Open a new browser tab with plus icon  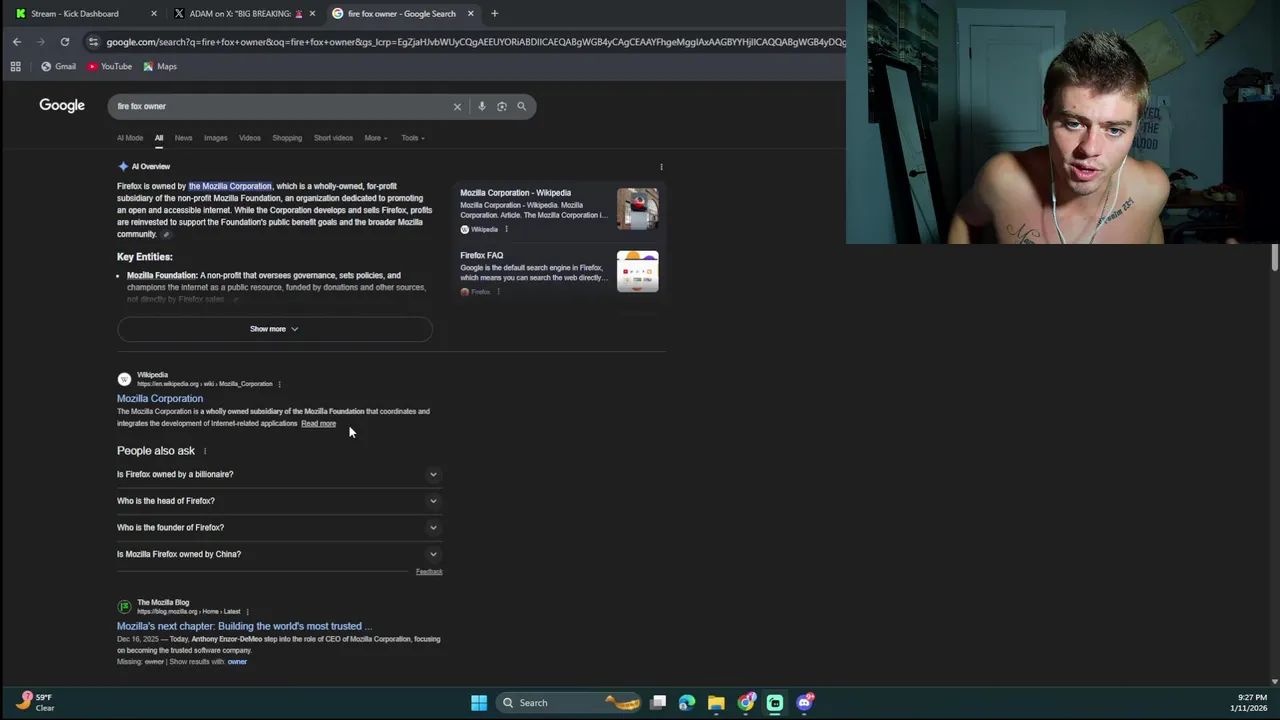[x=494, y=14]
